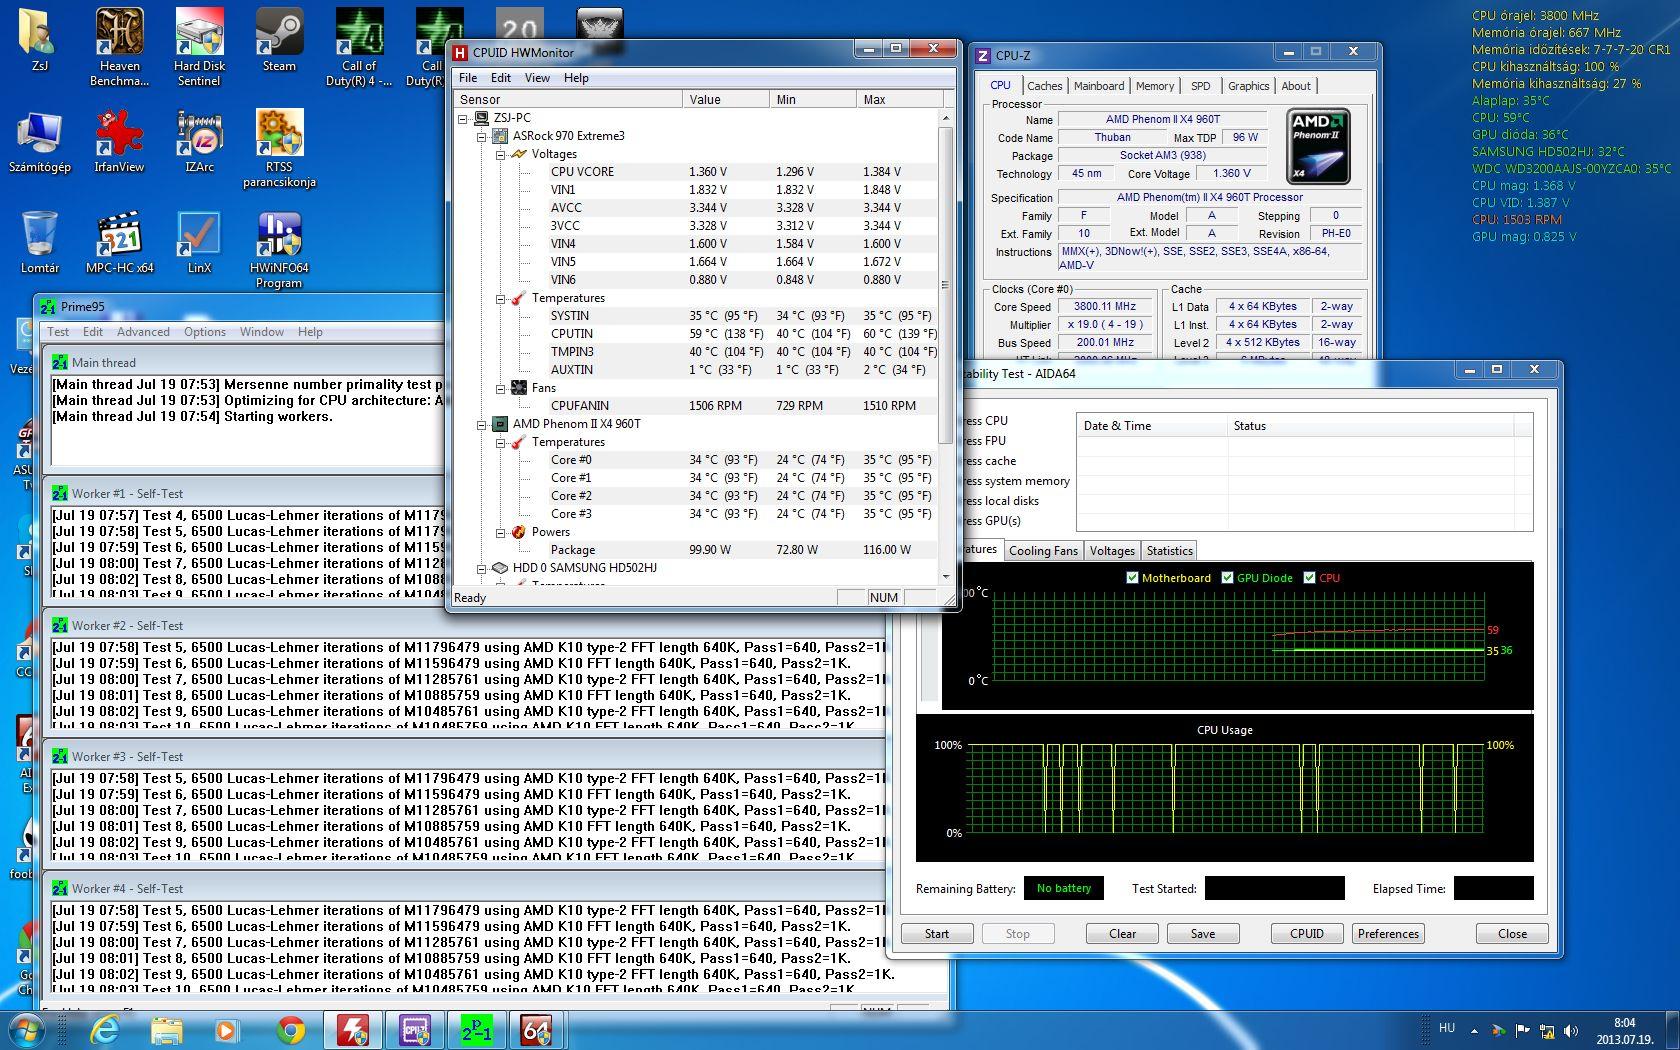Open ZsJ user folder icon
1680x1050 pixels.
[39, 40]
